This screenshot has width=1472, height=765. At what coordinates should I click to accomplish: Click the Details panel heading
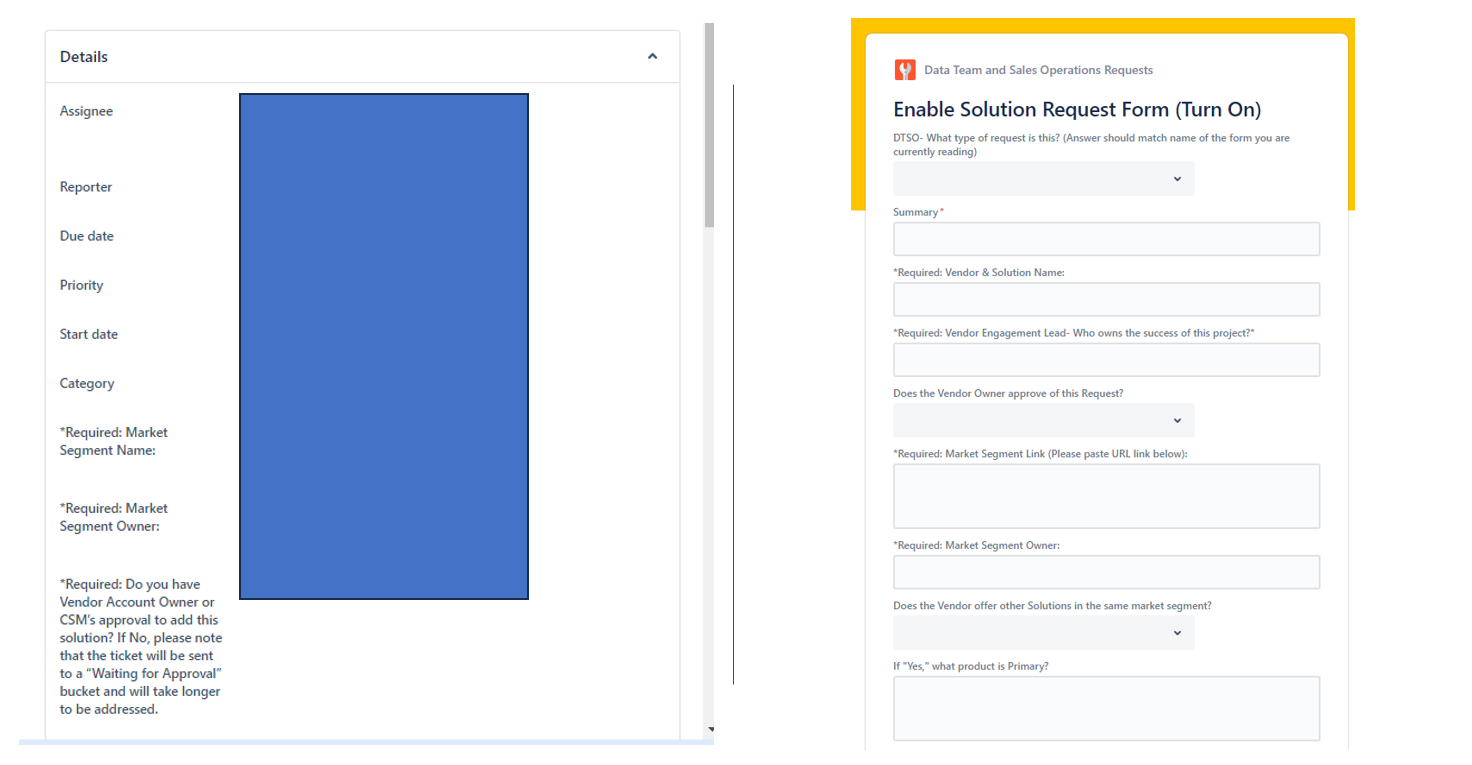point(84,57)
